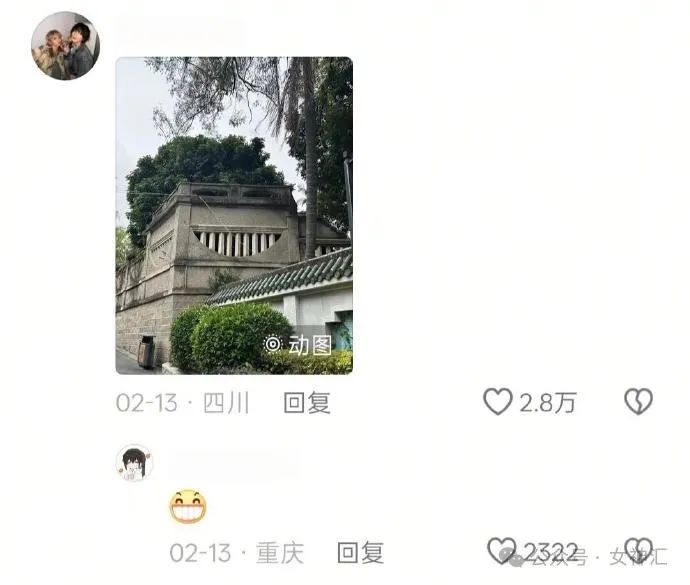The height and width of the screenshot is (585, 690).
Task: Open the blurred username beside the cartoon avatar
Action: (233, 460)
